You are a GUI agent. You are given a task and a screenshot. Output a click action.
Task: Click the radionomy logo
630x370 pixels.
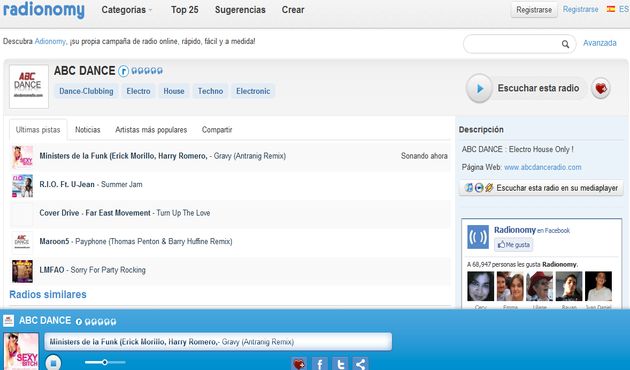point(43,10)
